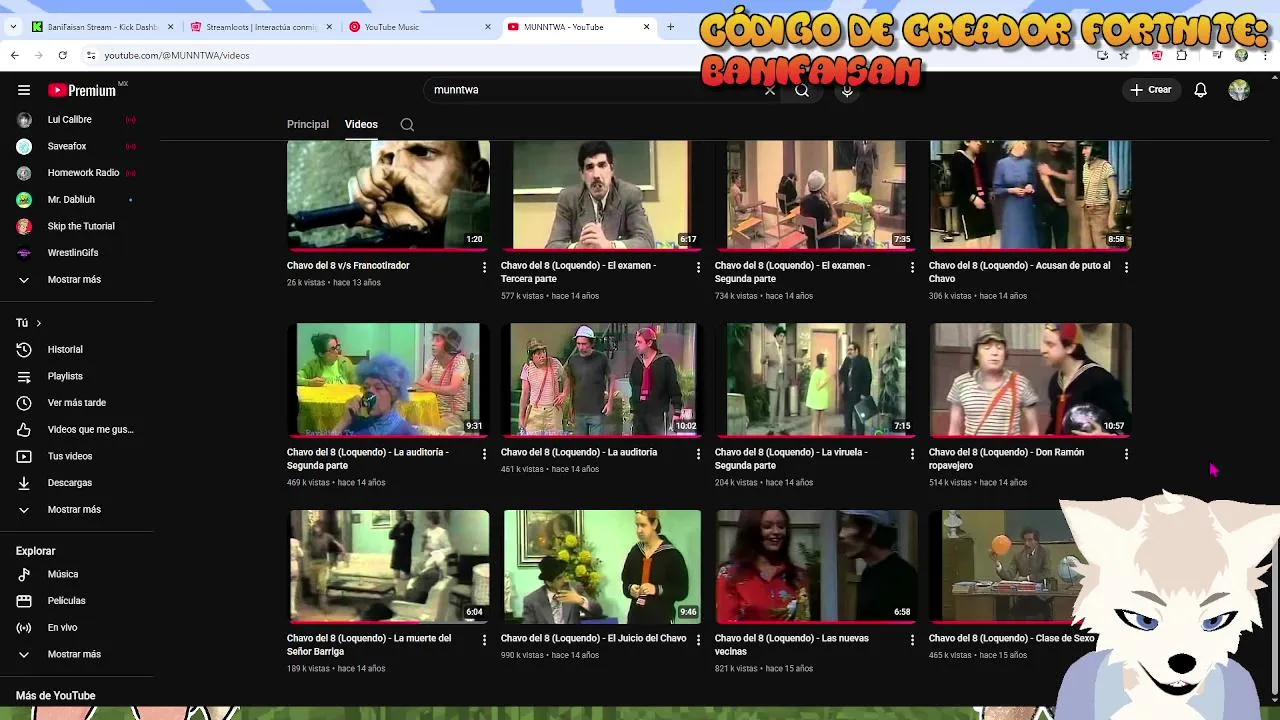
Task: Reload the page in browser
Action: click(62, 55)
